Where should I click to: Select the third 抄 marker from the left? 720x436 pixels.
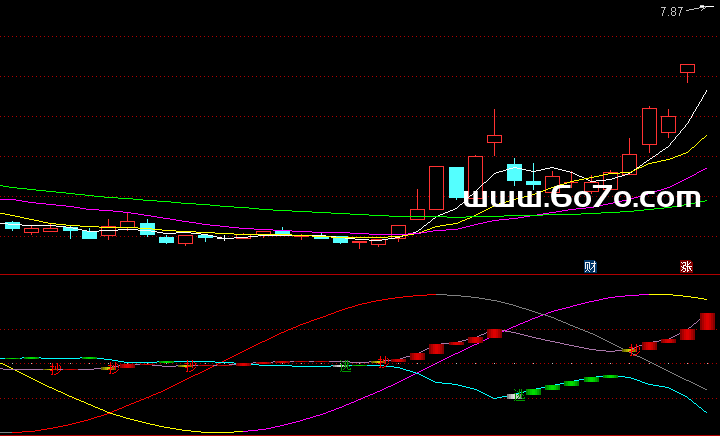point(190,366)
